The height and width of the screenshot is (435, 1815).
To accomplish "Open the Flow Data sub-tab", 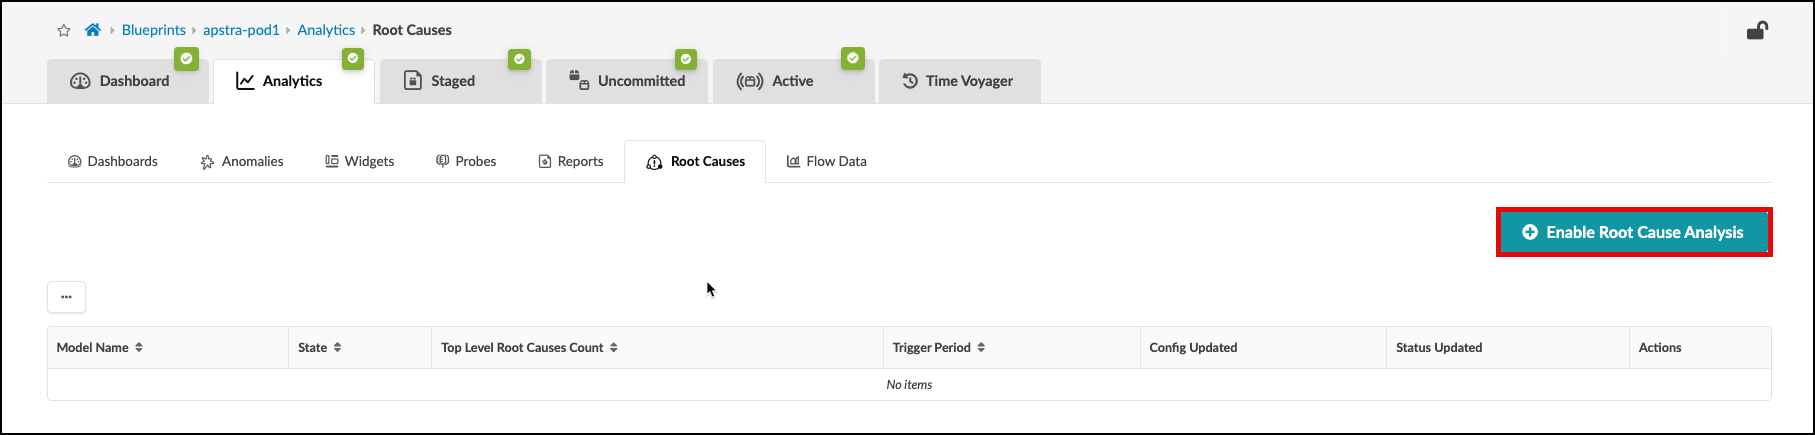I will (x=826, y=161).
